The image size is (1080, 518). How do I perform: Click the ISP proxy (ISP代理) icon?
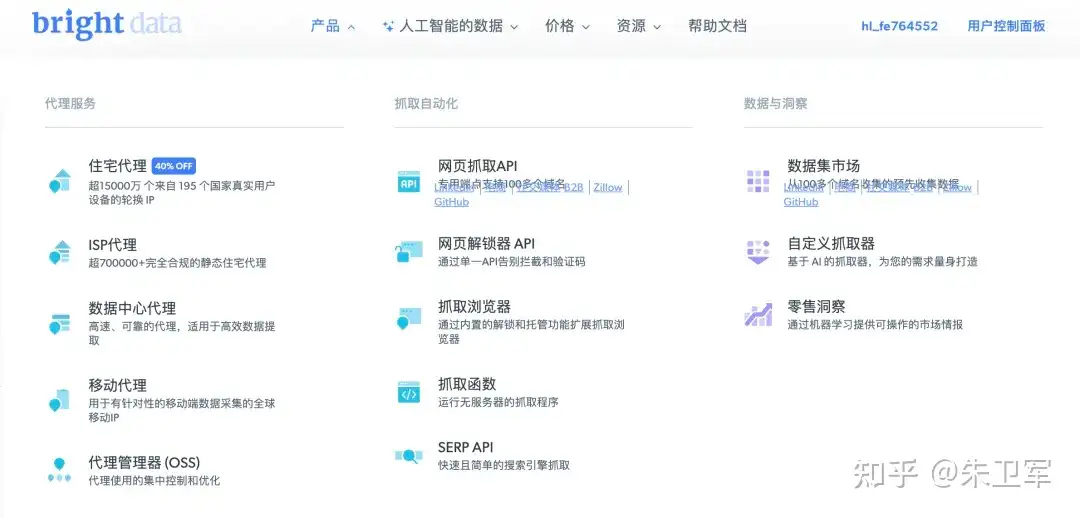coord(60,252)
